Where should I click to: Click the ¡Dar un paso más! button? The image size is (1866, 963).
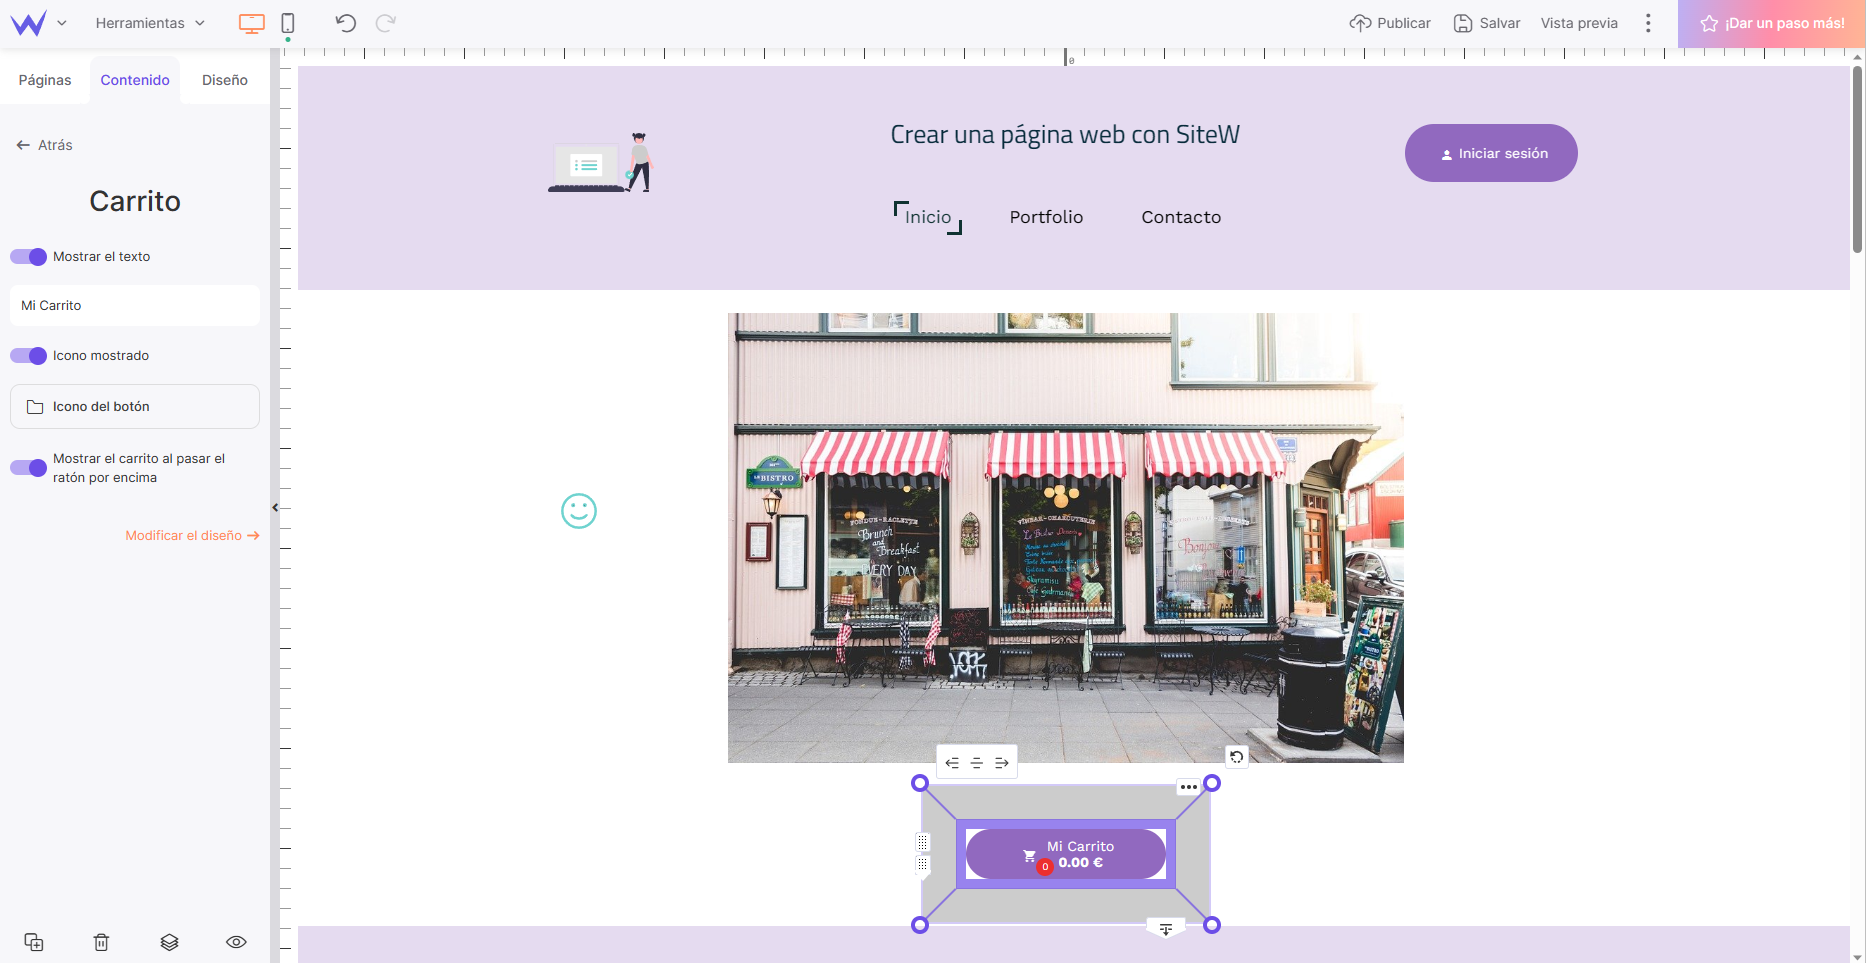tap(1772, 23)
